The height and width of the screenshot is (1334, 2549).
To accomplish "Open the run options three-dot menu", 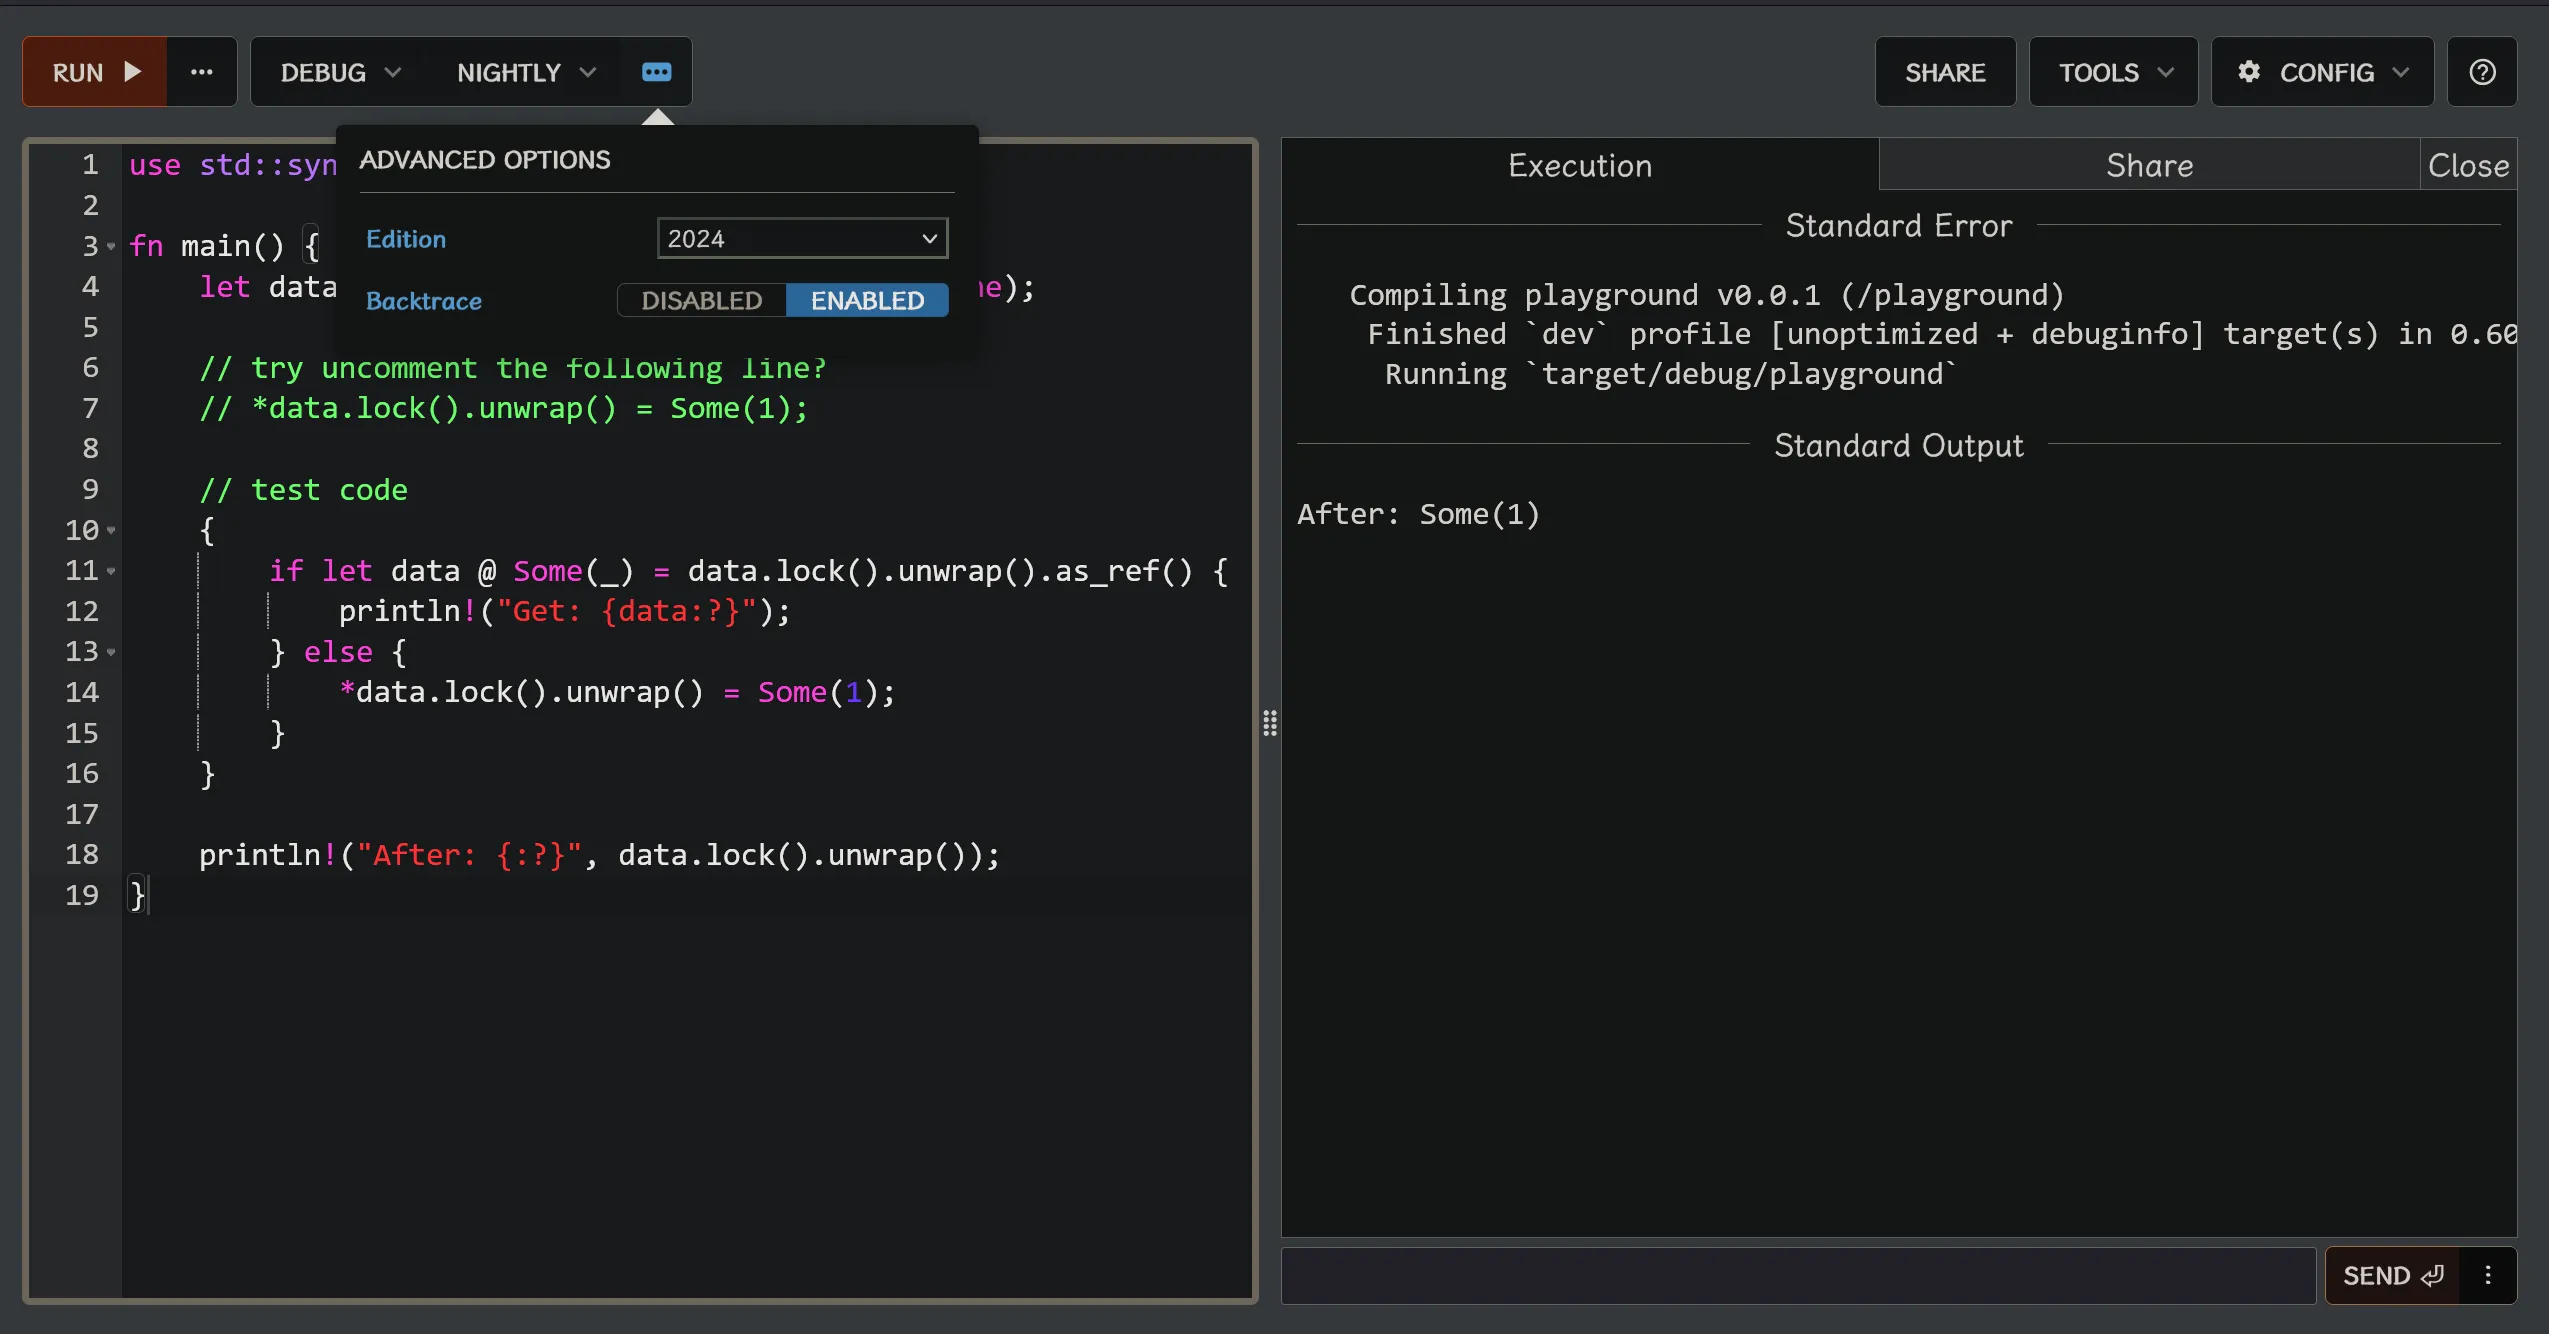I will [201, 72].
